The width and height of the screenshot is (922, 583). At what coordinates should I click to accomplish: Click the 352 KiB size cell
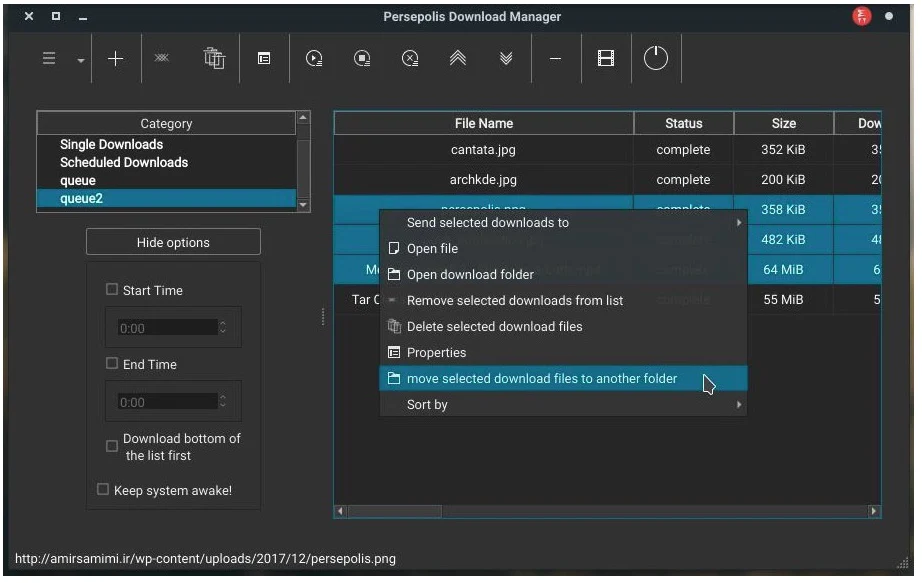783,150
